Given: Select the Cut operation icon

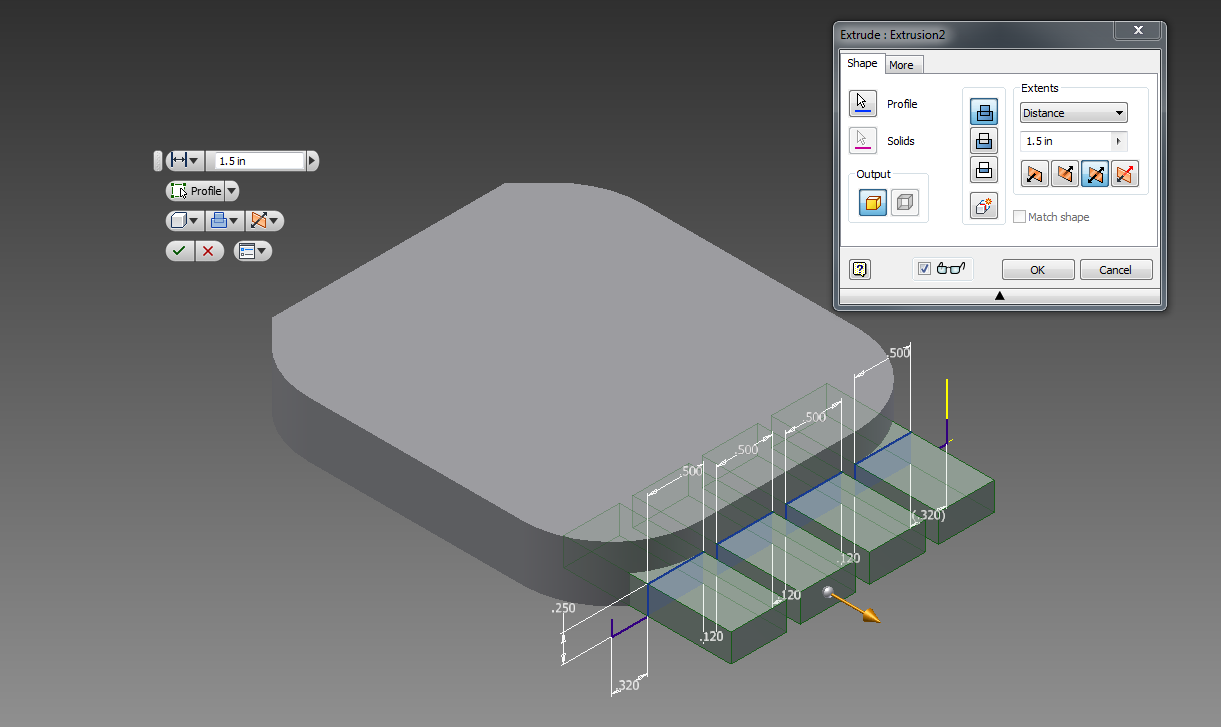Looking at the screenshot, I should pyautogui.click(x=984, y=140).
